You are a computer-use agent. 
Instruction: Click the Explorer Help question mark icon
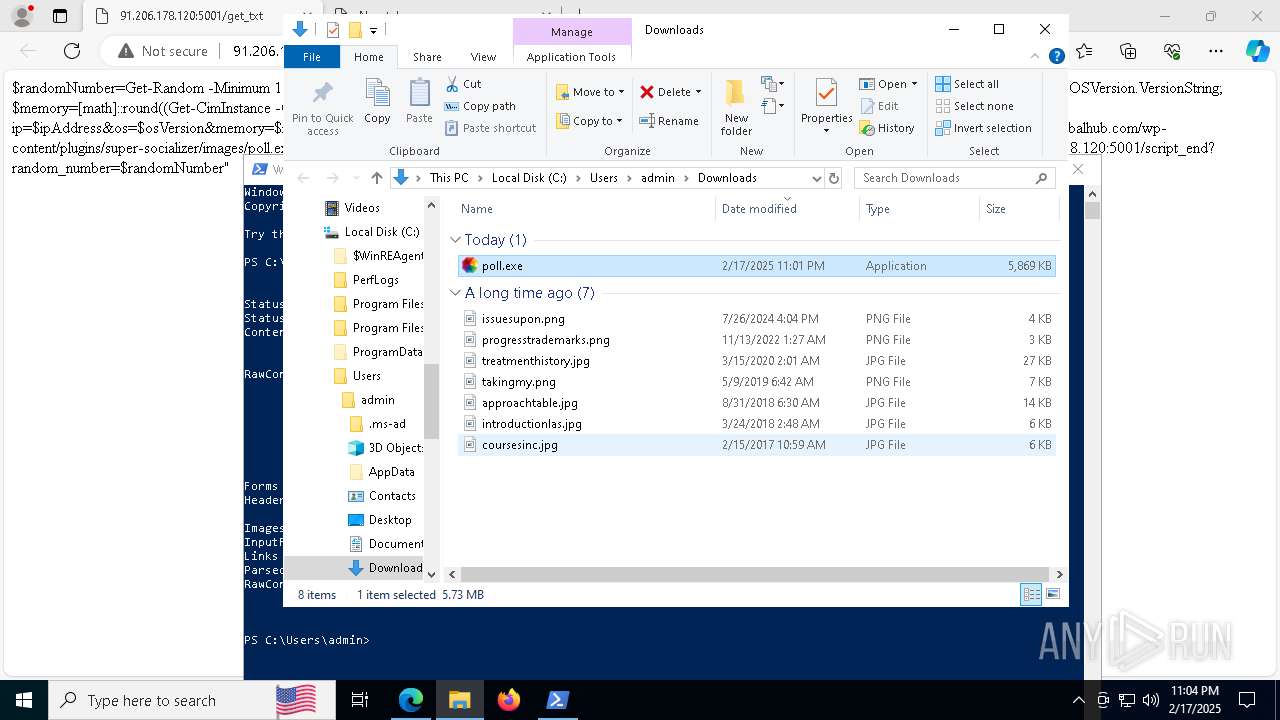click(x=1057, y=57)
